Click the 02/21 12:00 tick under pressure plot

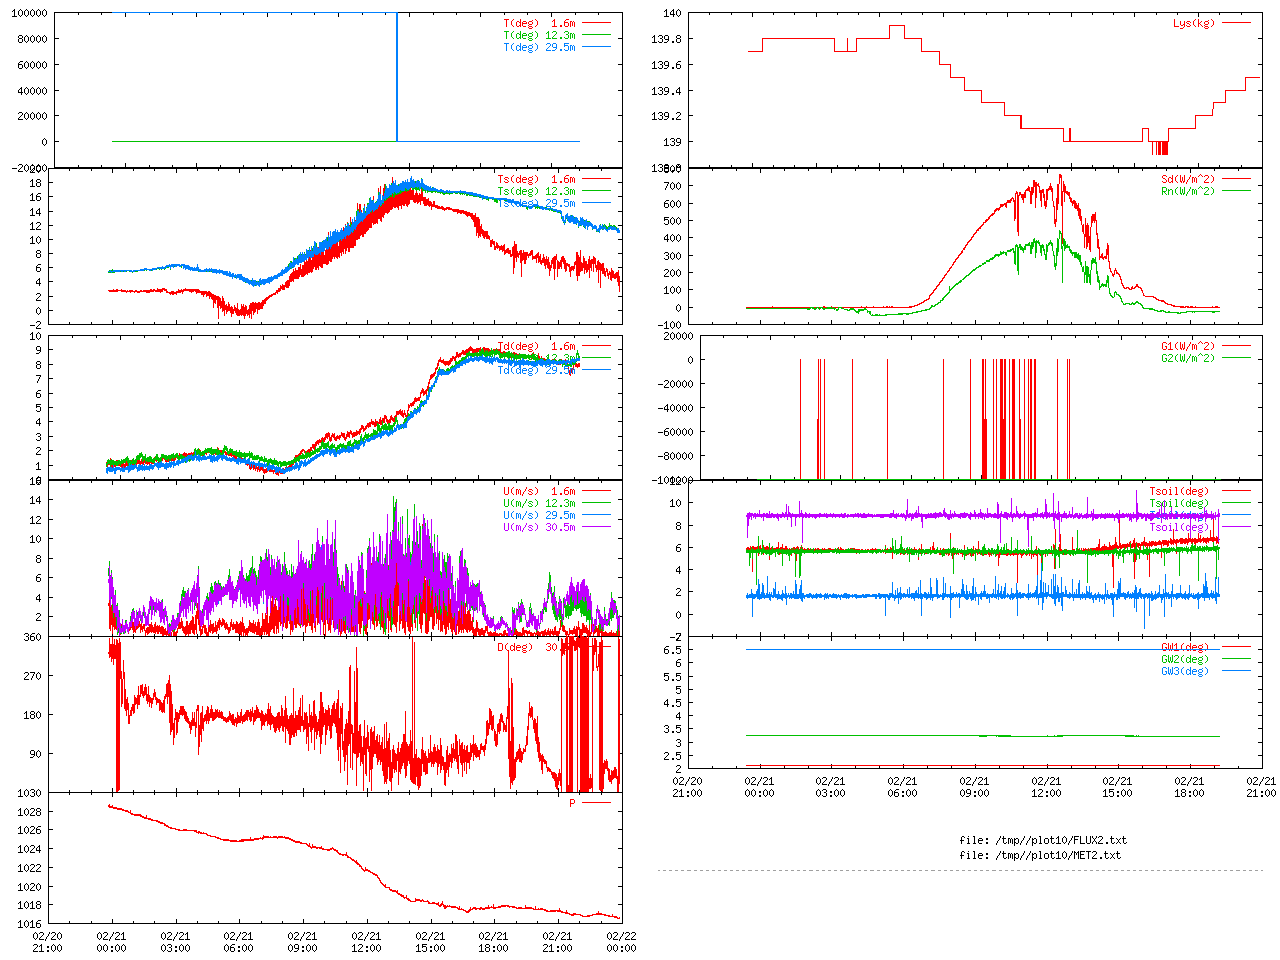[366, 942]
